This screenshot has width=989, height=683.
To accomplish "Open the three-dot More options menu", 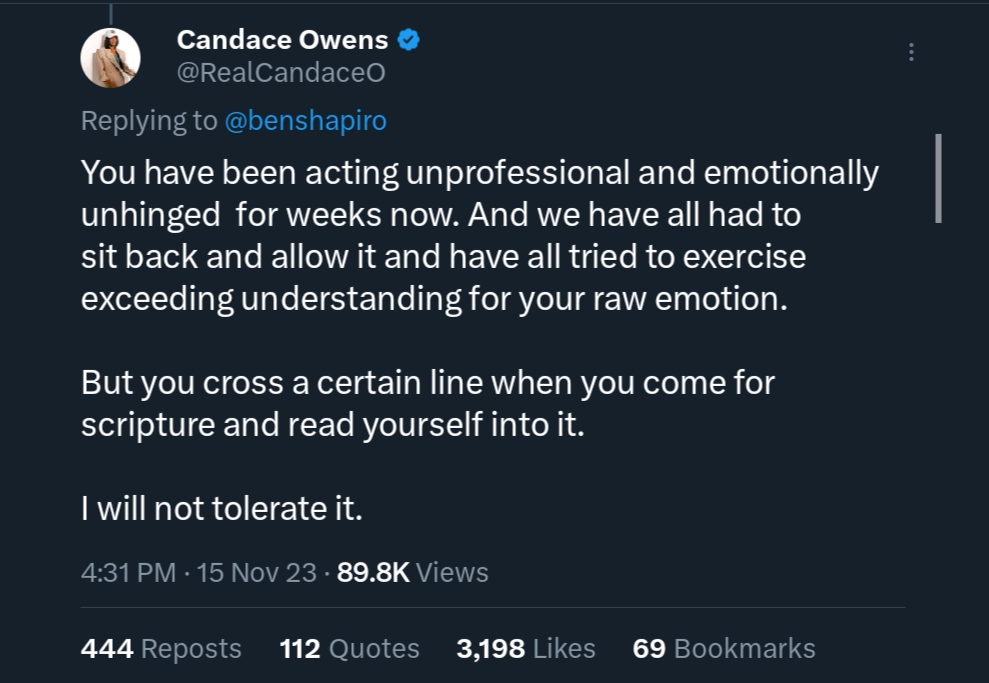I will point(911,52).
